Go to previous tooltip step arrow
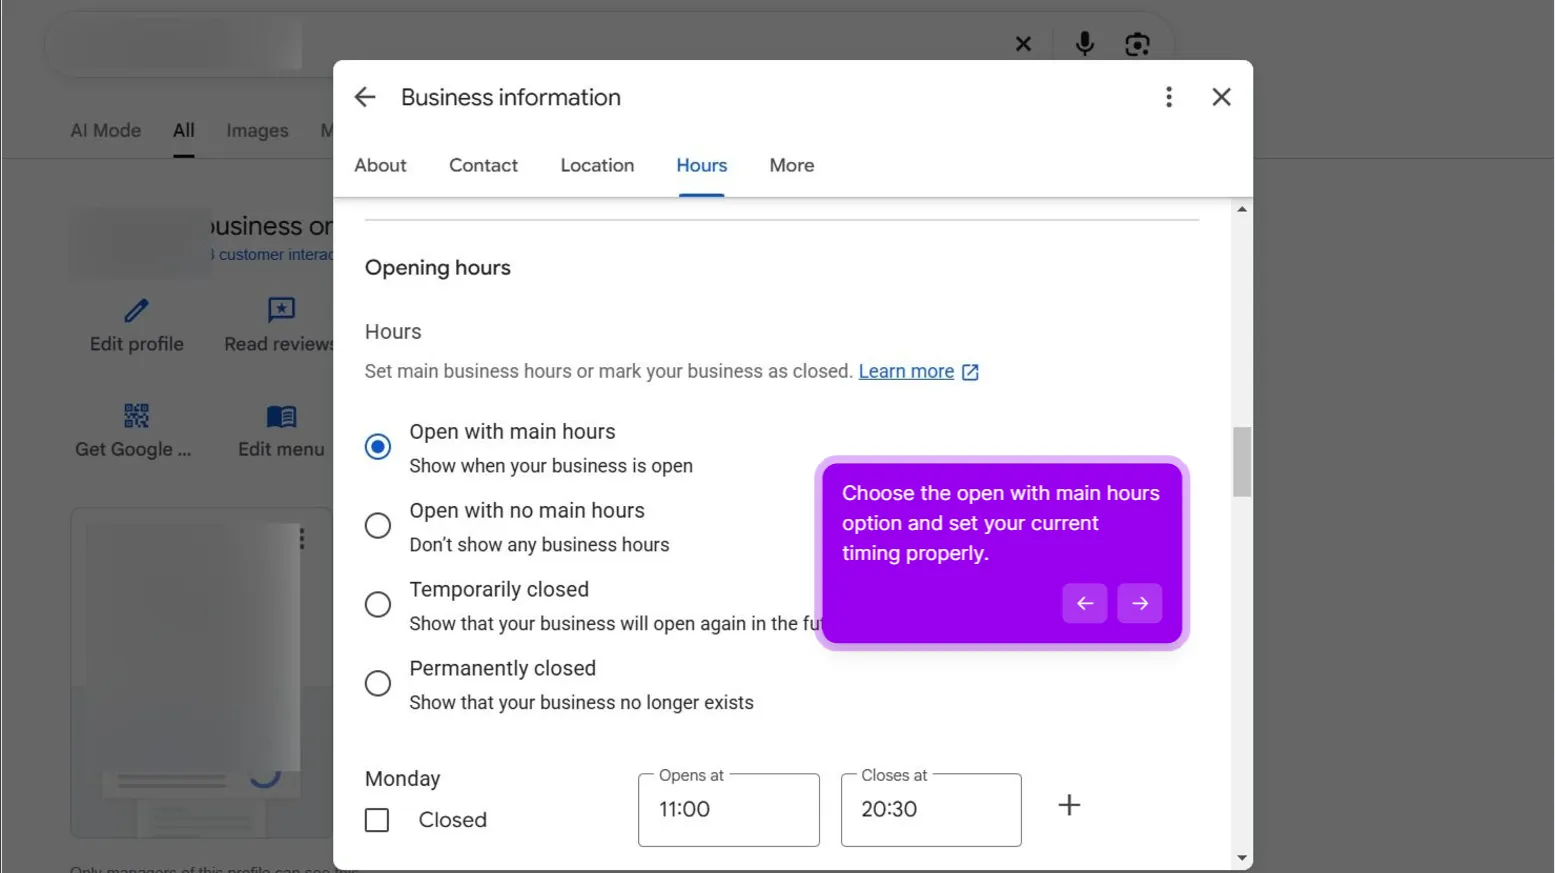Screen dimensions: 1555x873 pyautogui.click(x=1084, y=603)
